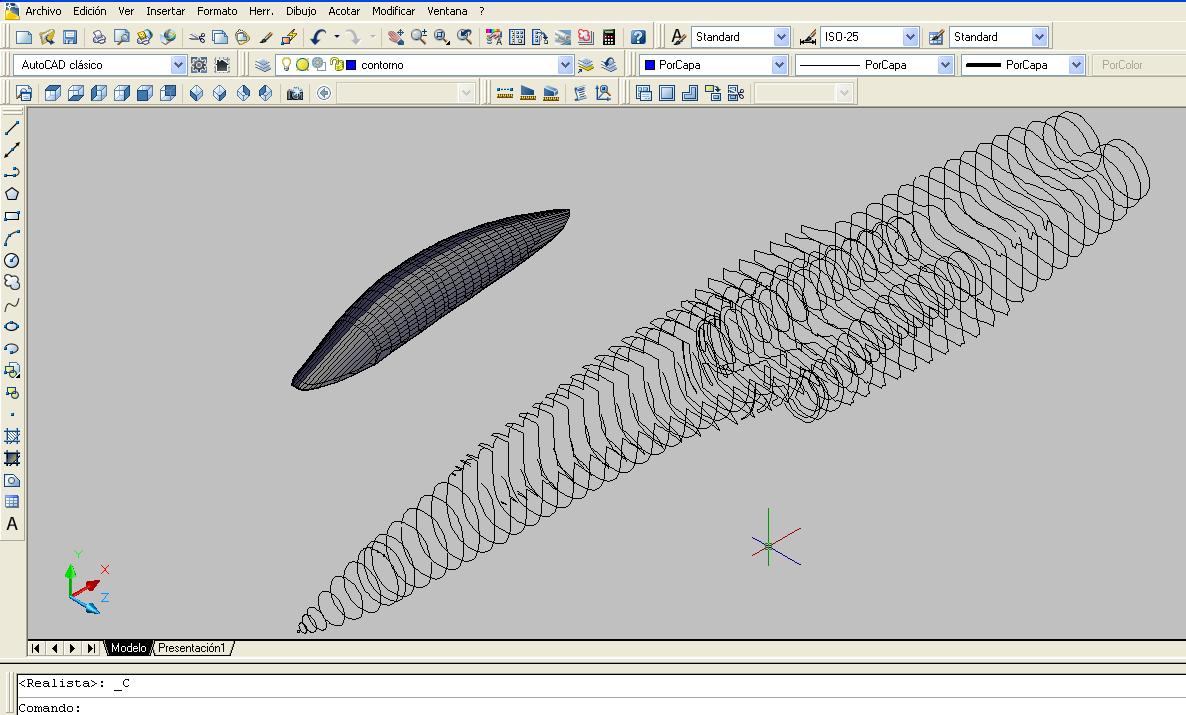Click the Save icon in standard toolbar

[70, 37]
